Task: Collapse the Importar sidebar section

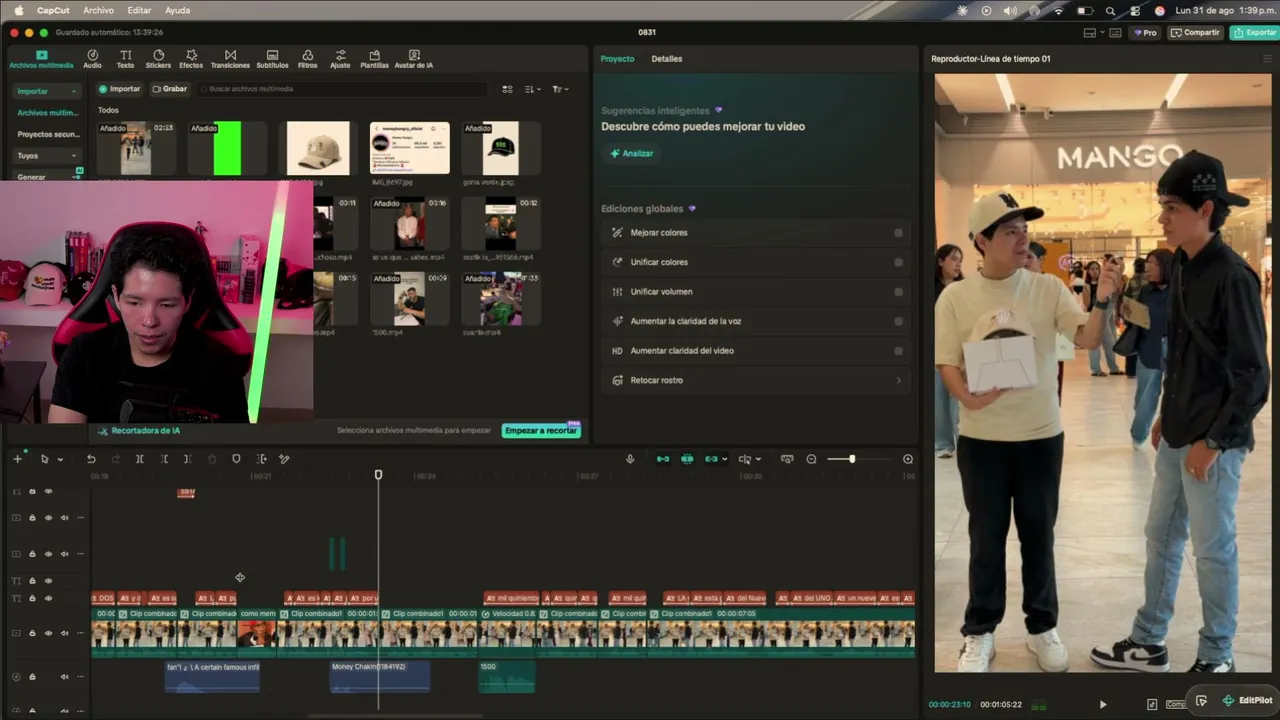Action: coord(73,92)
